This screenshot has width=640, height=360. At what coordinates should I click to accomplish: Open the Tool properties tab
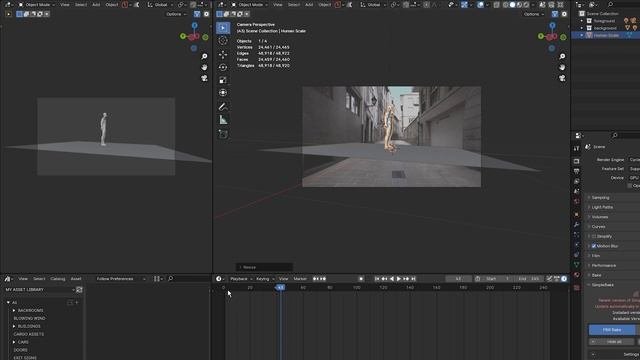pos(576,149)
